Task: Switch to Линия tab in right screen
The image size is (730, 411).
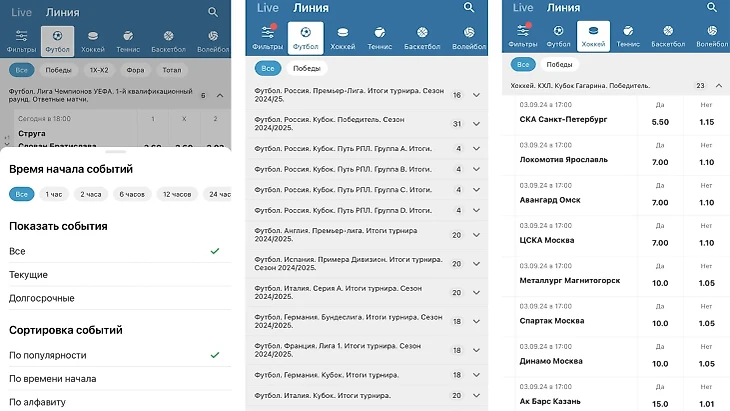Action: [563, 8]
